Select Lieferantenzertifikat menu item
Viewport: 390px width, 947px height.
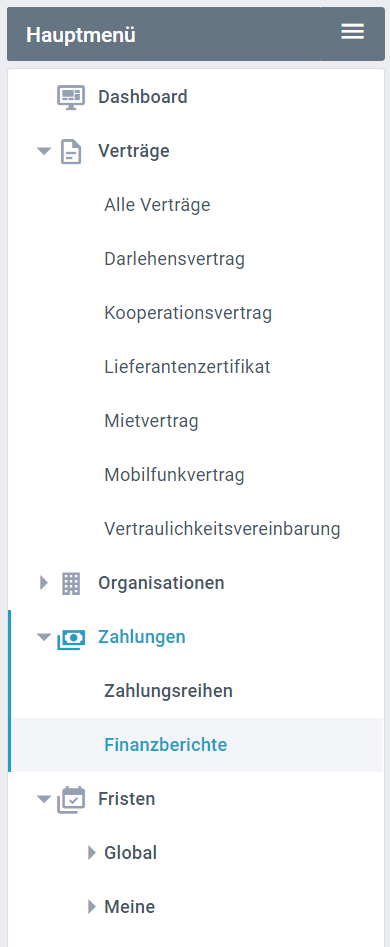point(187,367)
